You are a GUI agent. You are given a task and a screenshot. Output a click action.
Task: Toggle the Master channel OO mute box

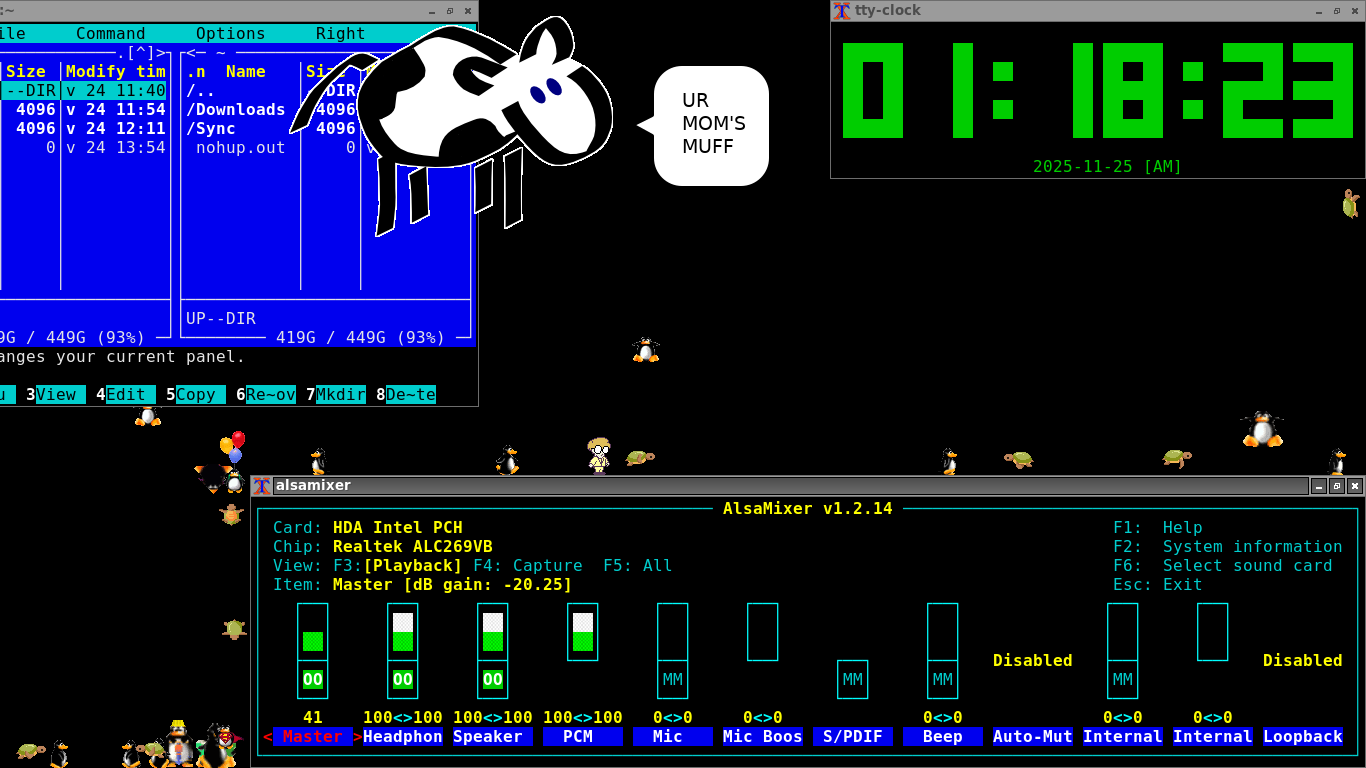click(x=313, y=680)
